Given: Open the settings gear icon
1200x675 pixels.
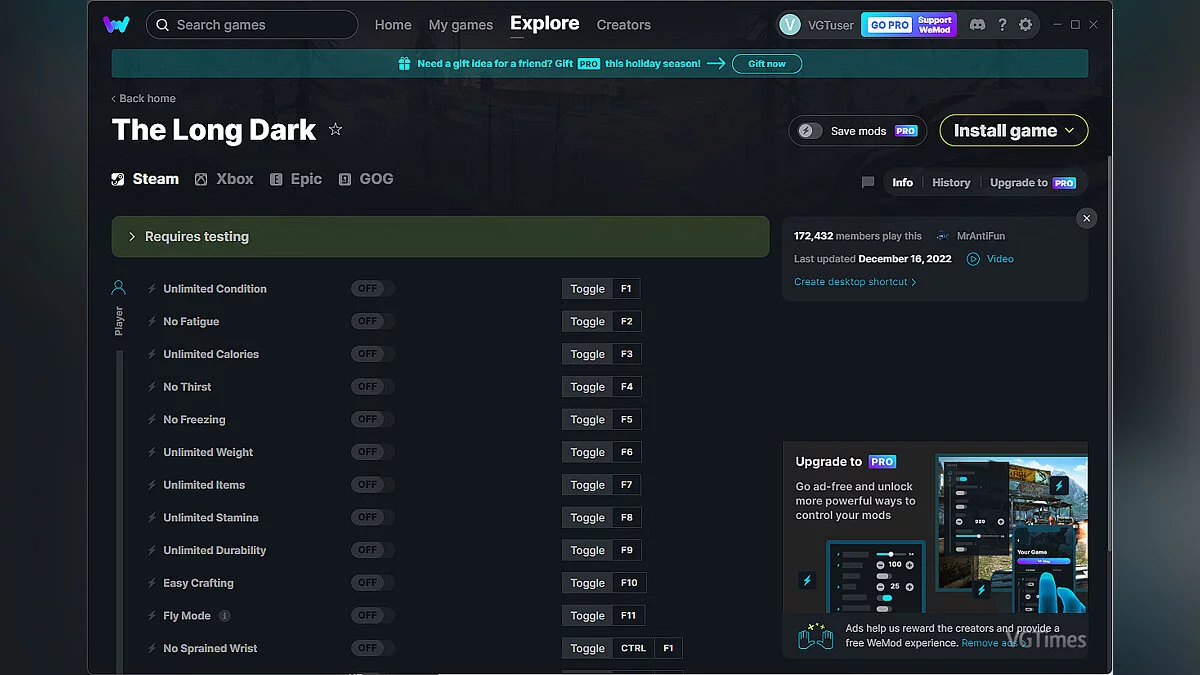Looking at the screenshot, I should (1027, 24).
